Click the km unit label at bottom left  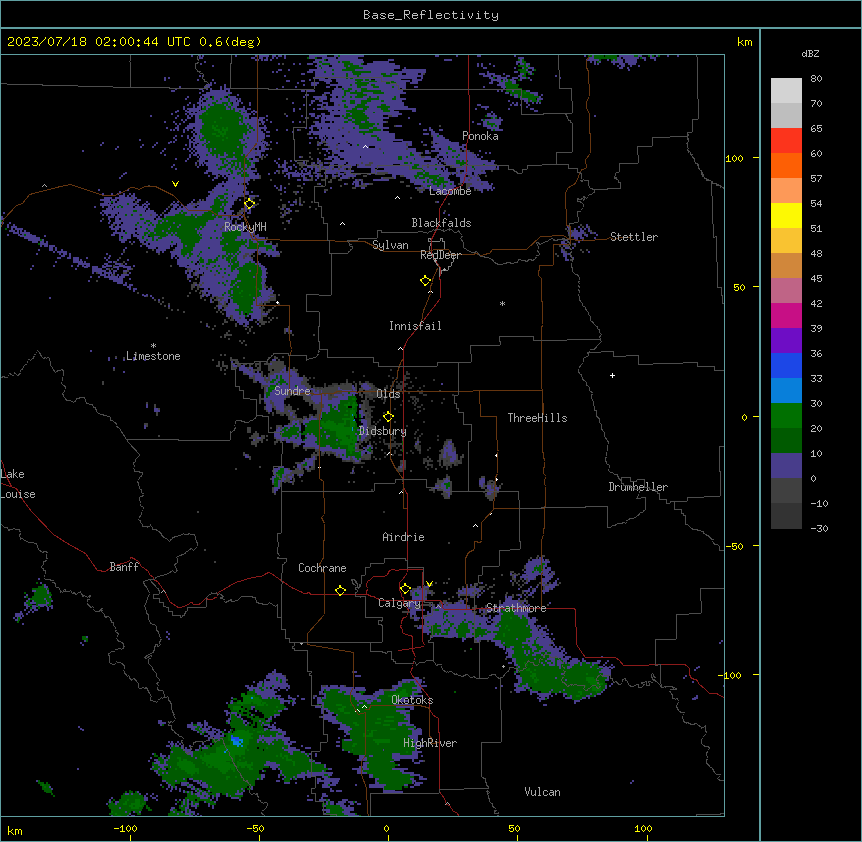pyautogui.click(x=15, y=831)
